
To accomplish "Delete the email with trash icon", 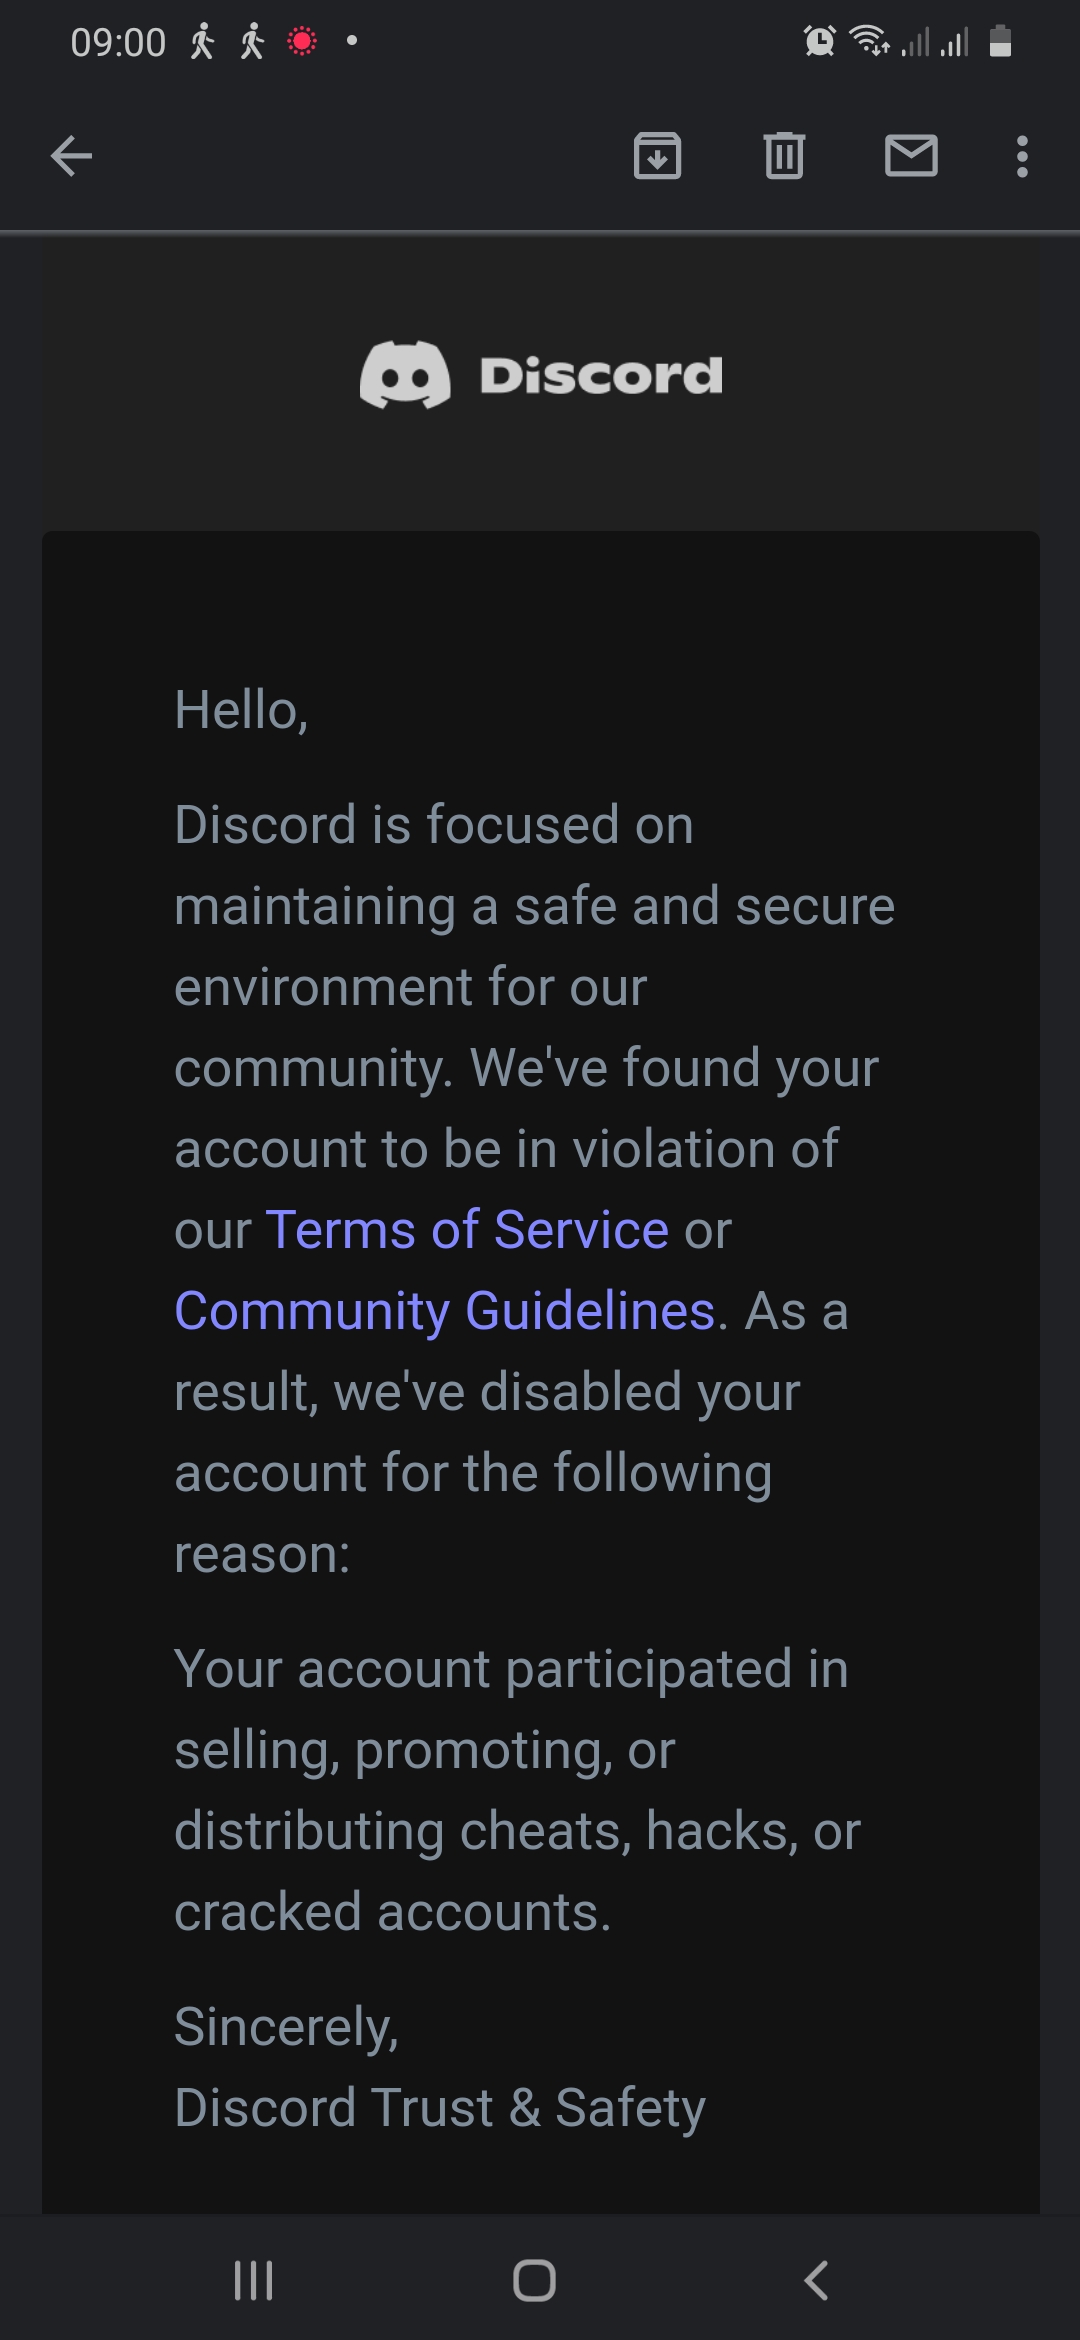I will click(784, 156).
